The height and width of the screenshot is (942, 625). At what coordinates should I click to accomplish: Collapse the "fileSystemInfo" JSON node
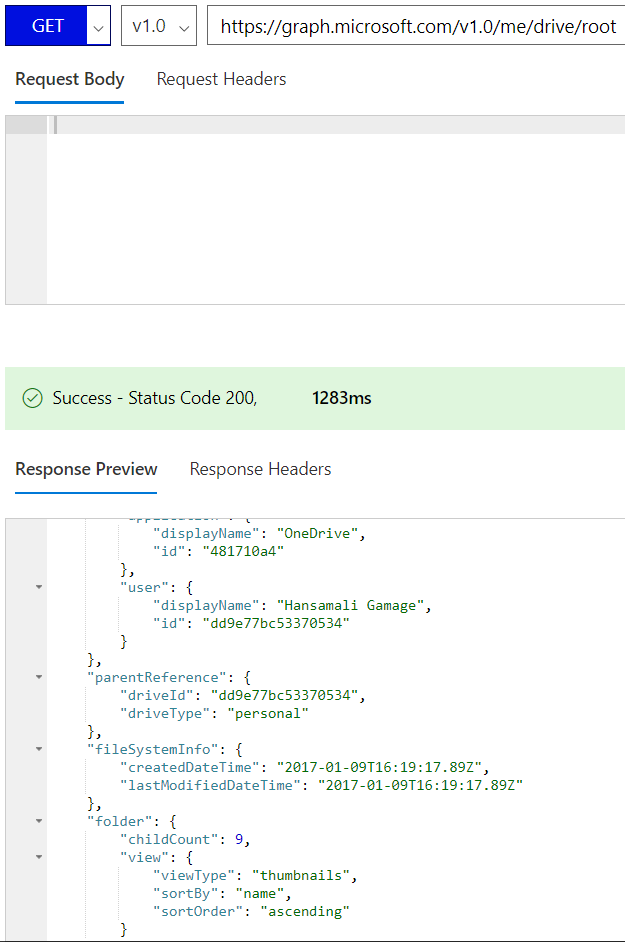pyautogui.click(x=39, y=749)
